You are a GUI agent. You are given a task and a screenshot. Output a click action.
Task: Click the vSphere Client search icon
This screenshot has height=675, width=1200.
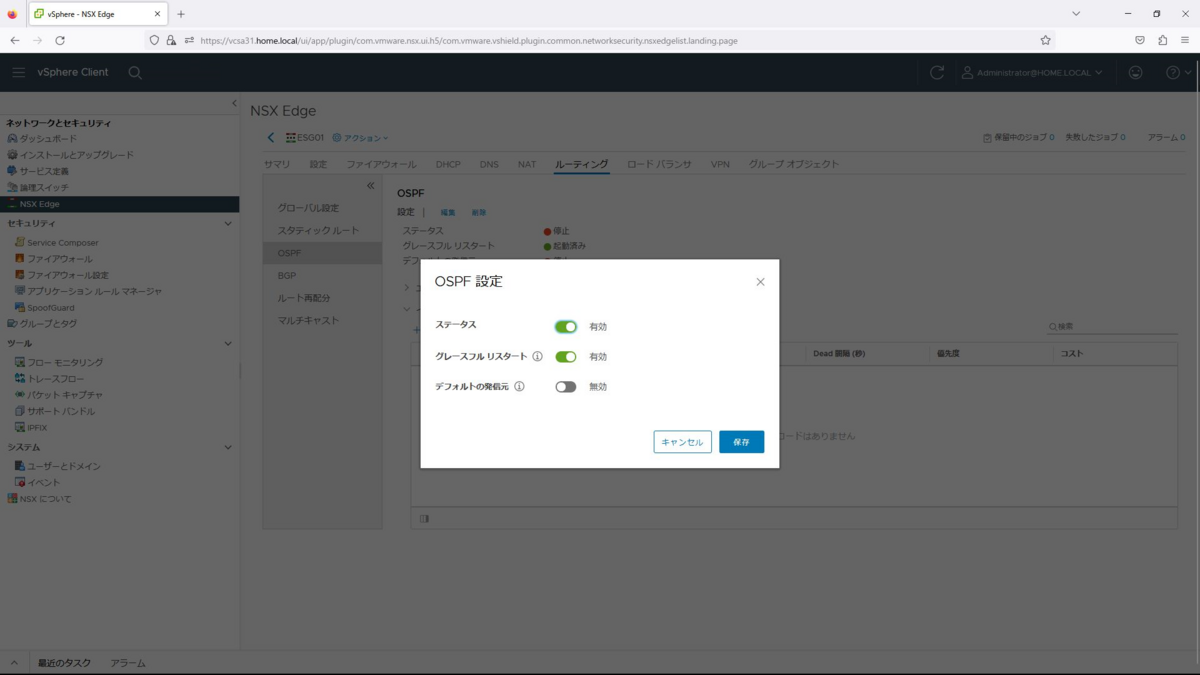tap(135, 73)
